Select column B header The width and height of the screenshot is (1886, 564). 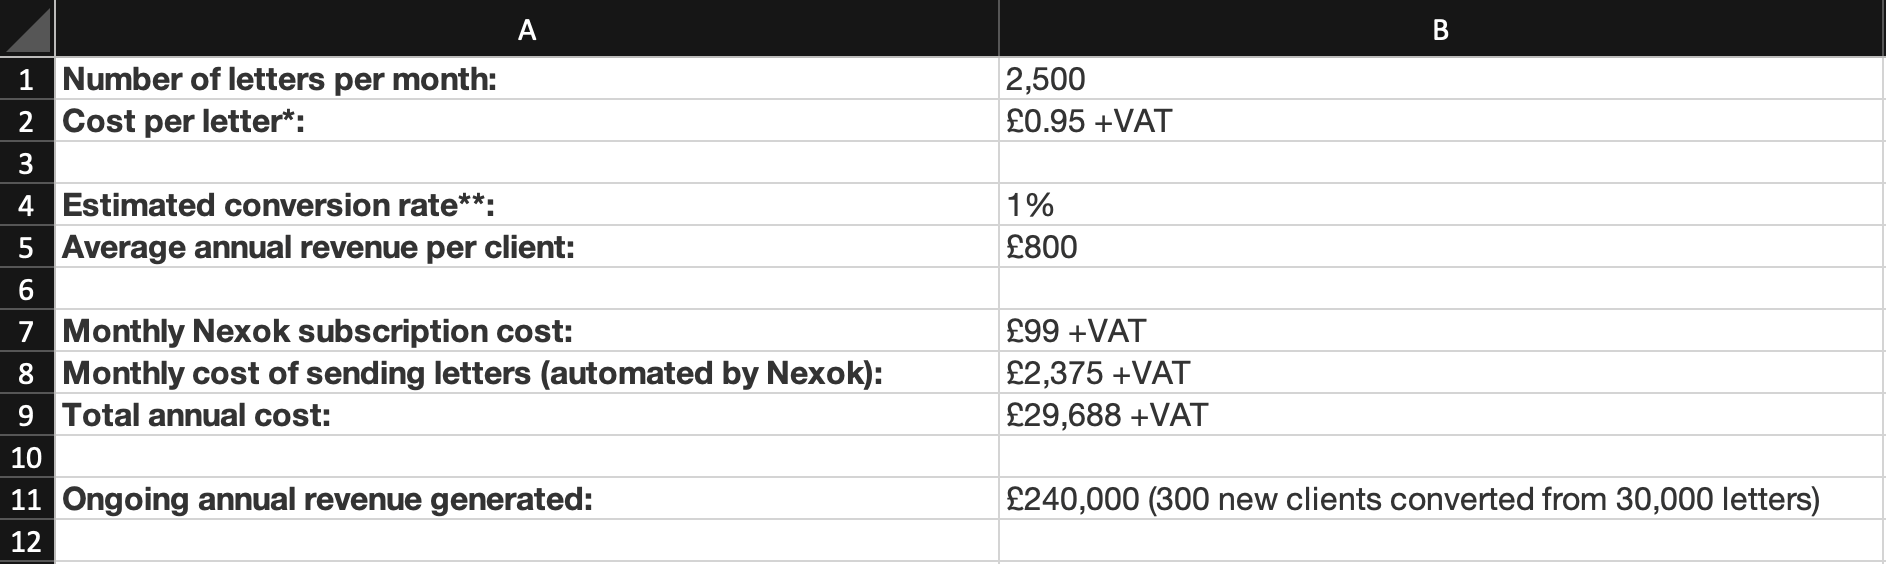pos(1441,29)
